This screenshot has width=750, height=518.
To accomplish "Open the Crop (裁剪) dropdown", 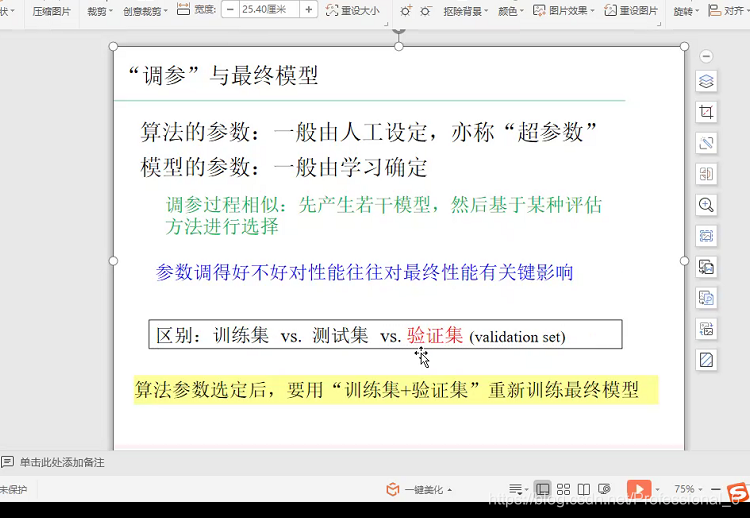I will (100, 11).
